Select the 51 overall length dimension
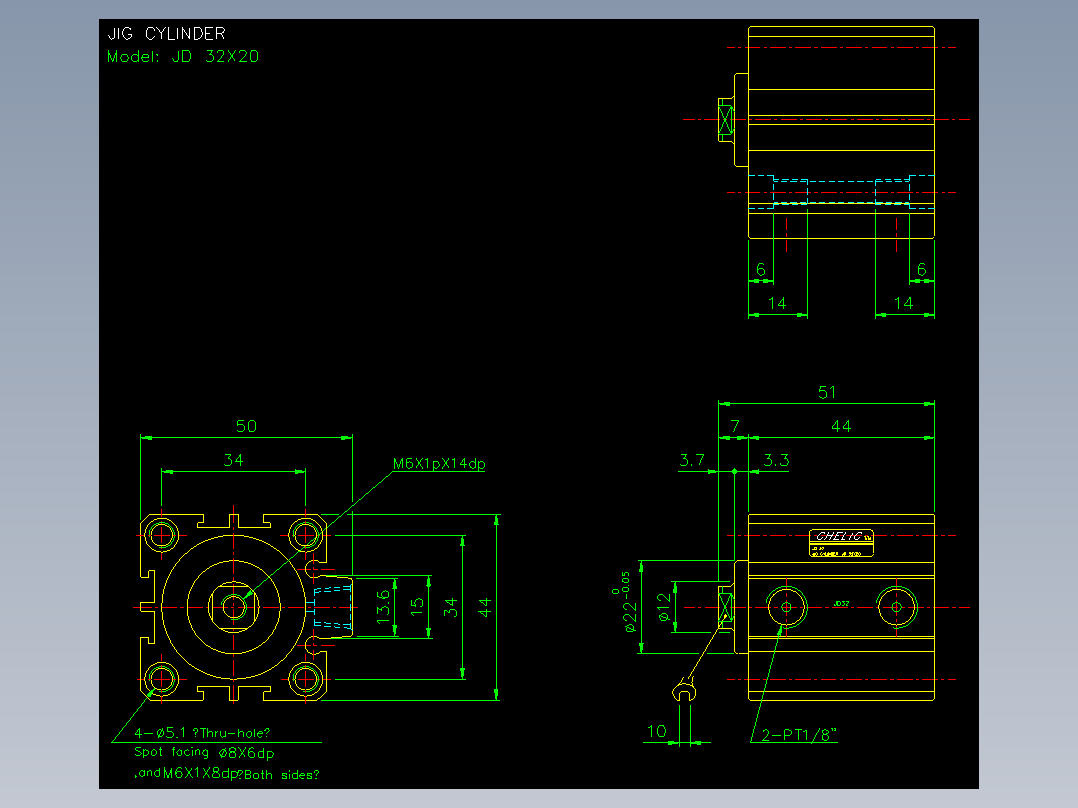Viewport: 1078px width, 808px height. coord(827,393)
